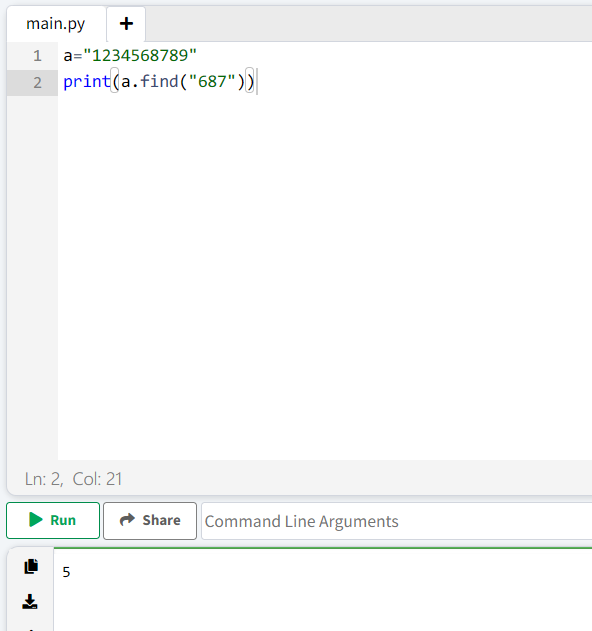Click the print keyword on line 2
The height and width of the screenshot is (631, 592).
point(87,82)
